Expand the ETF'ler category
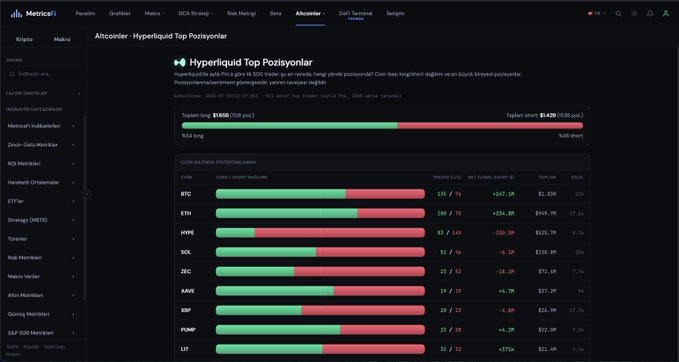This screenshot has height=362, width=679. coord(42,201)
